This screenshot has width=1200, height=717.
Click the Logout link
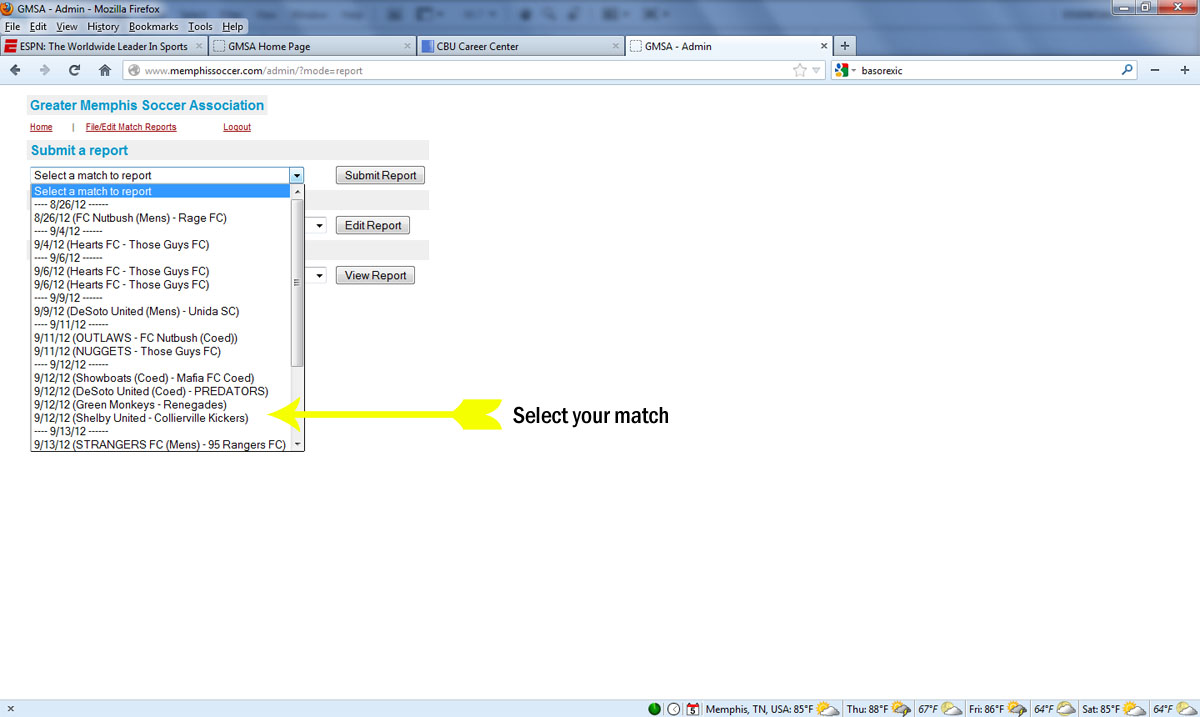[237, 127]
